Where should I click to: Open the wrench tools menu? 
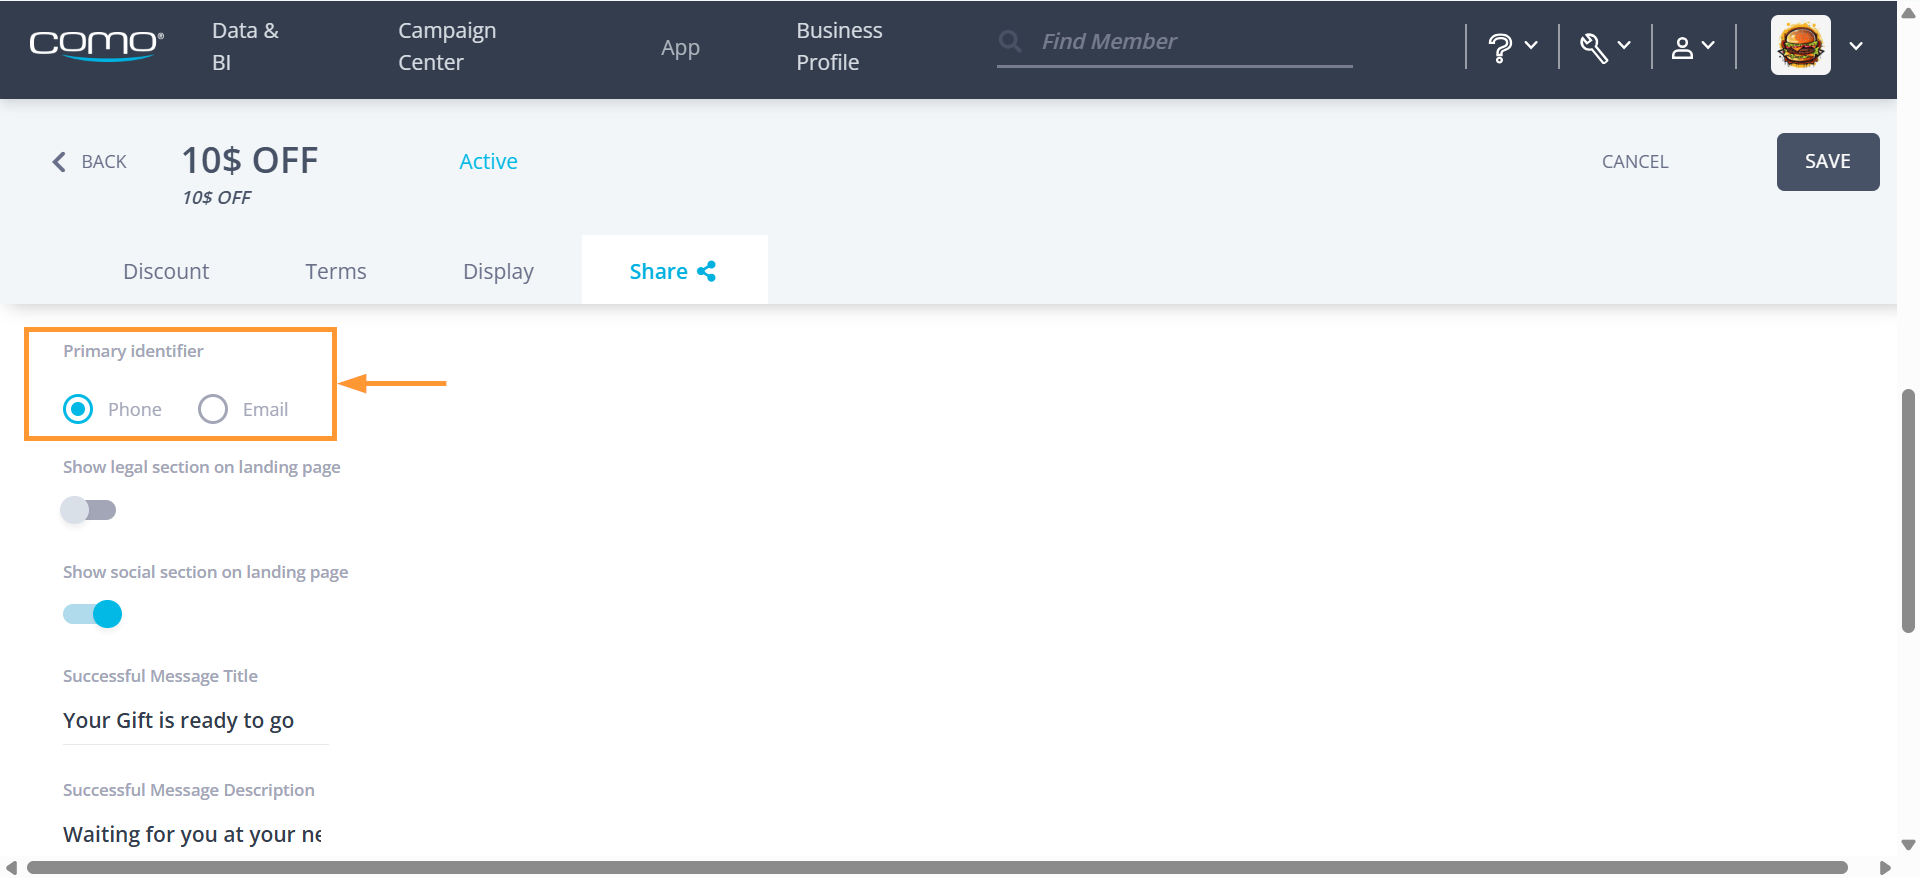coord(1593,47)
